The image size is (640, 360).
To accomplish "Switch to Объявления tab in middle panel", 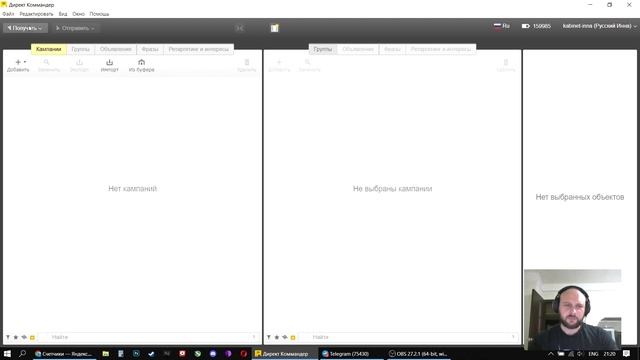I will coord(358,49).
